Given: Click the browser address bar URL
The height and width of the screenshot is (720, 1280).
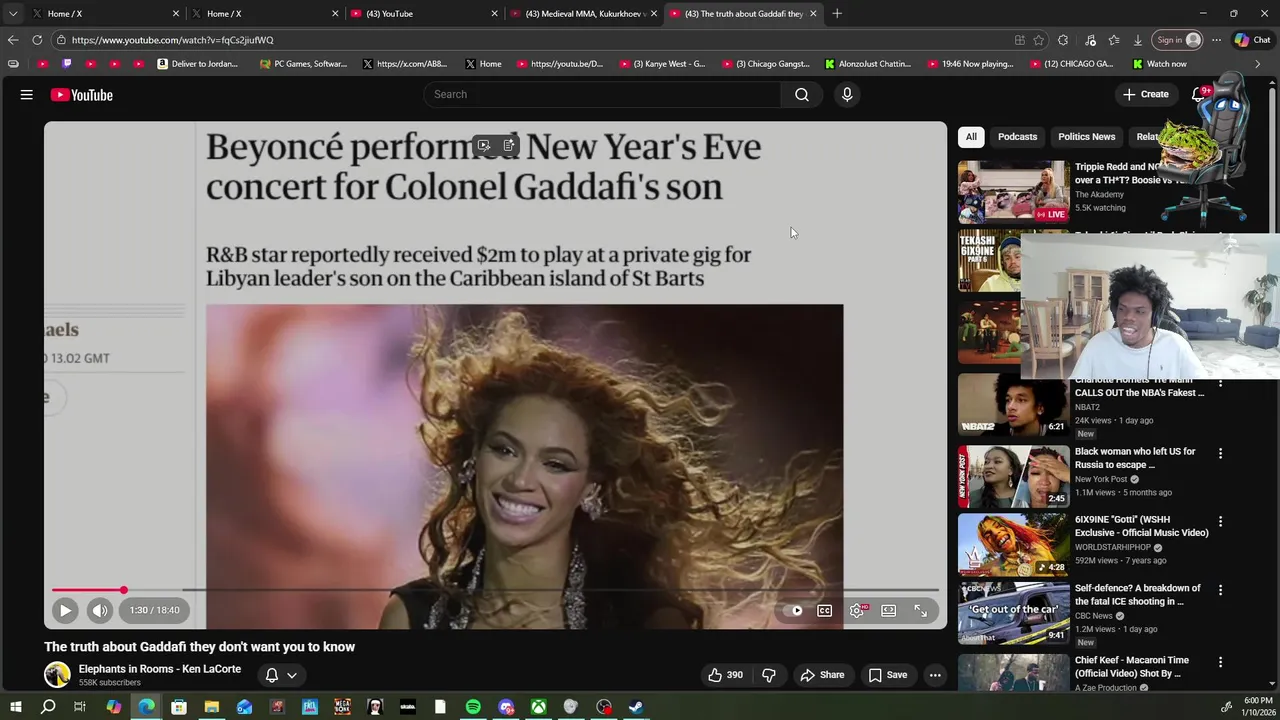Looking at the screenshot, I should (172, 40).
